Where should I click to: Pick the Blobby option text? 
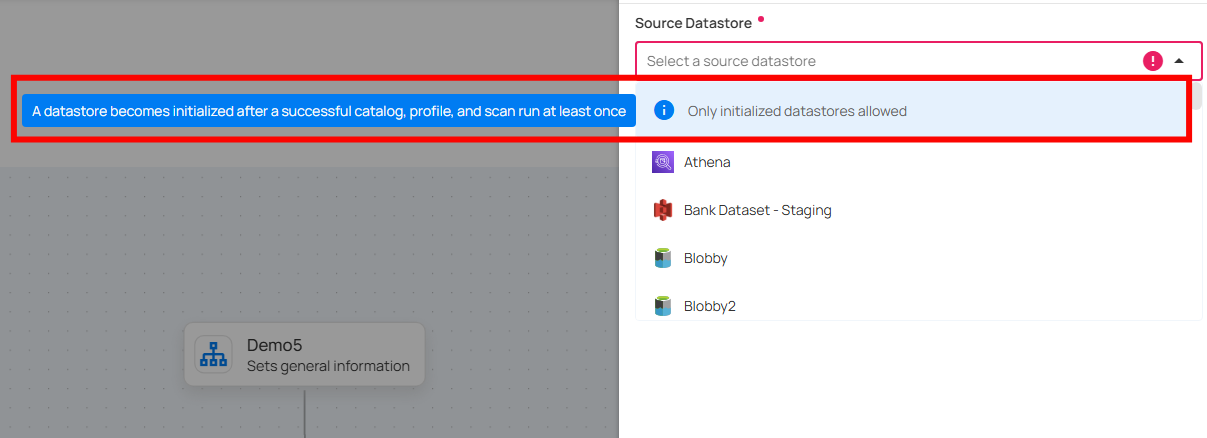coord(705,258)
